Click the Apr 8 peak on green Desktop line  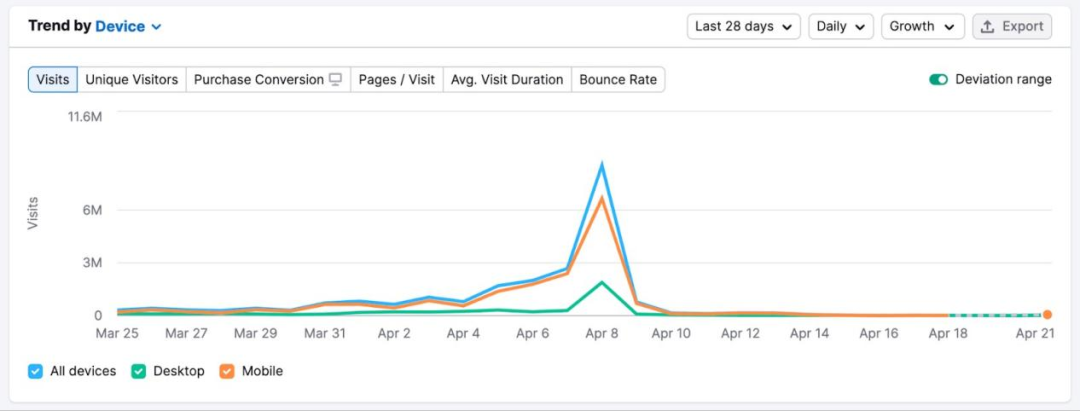[602, 282]
